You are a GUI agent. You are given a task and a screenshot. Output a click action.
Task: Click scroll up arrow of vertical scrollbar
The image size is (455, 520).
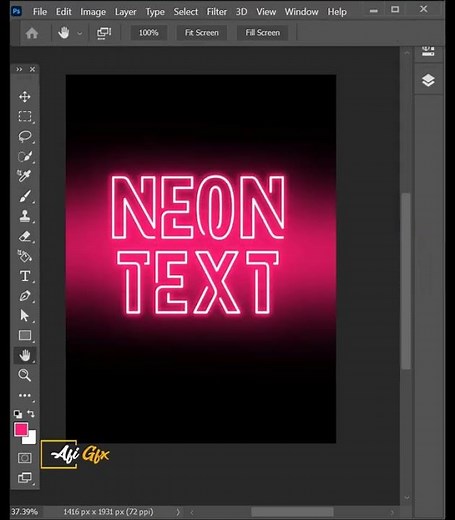pos(407,53)
